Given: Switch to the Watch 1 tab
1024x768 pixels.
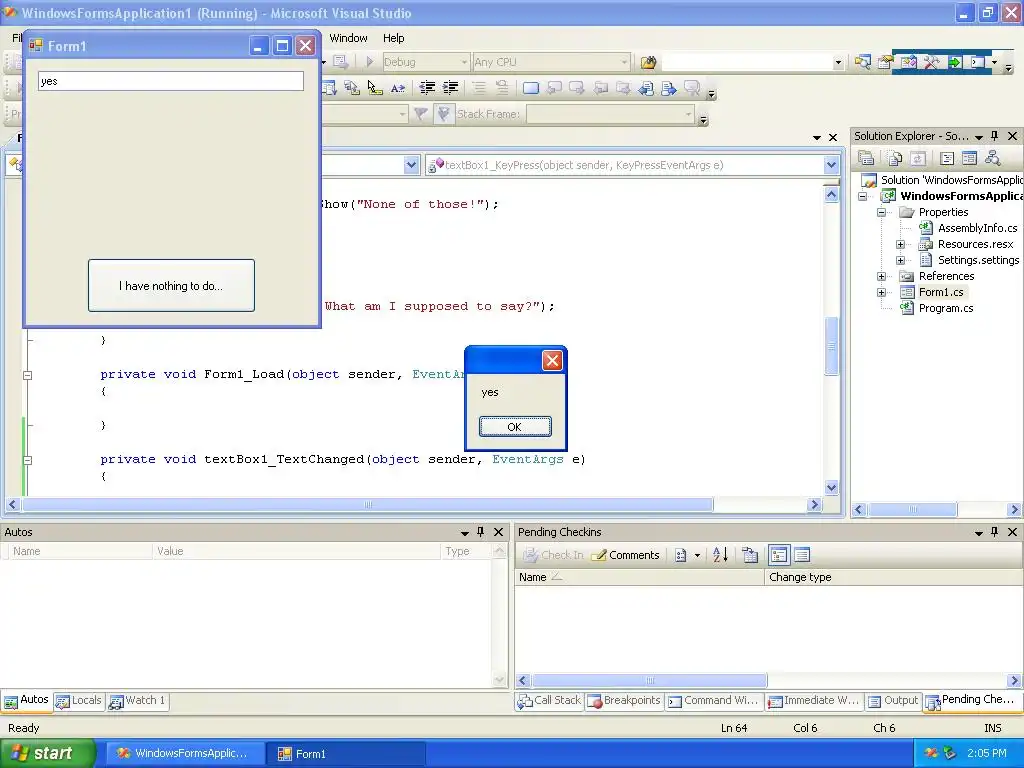Looking at the screenshot, I should pos(137,701).
